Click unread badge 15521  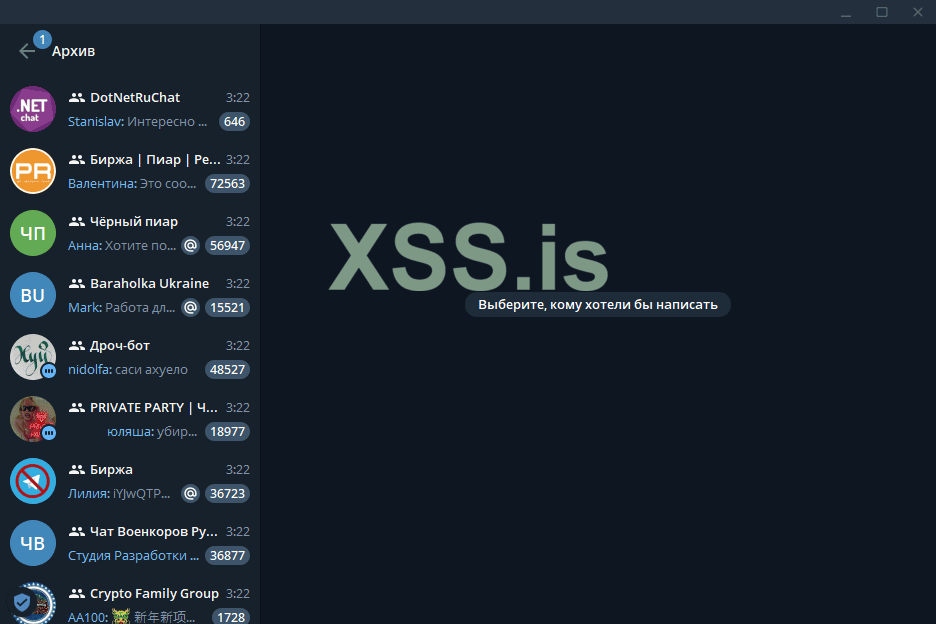coord(227,308)
